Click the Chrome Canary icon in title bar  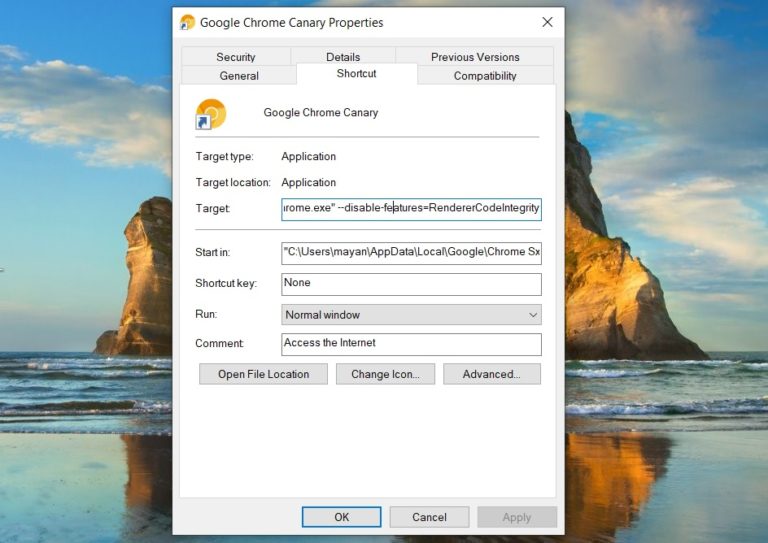187,23
